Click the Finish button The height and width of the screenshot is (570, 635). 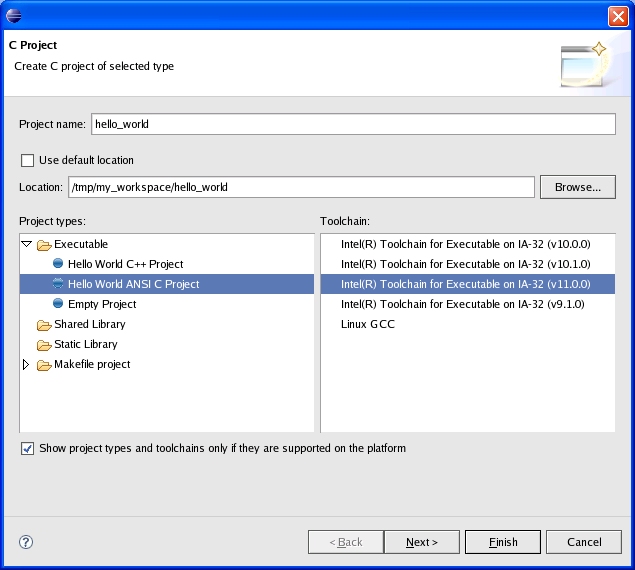click(503, 542)
